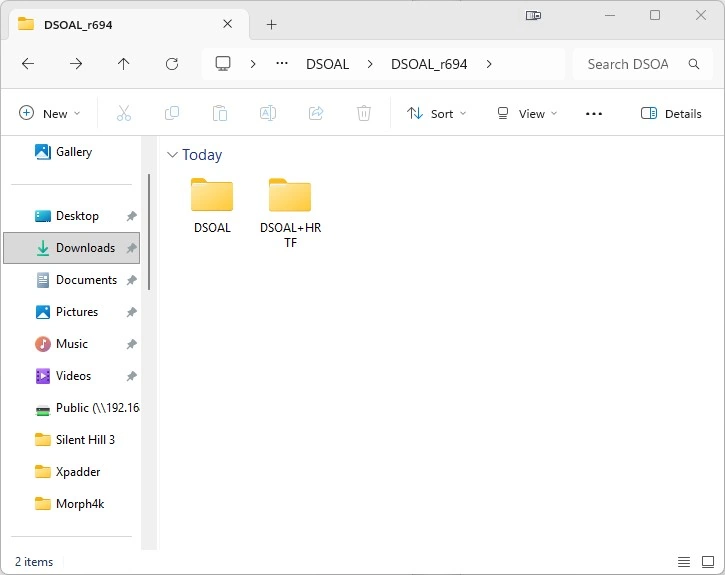Click the Cut scissors icon
This screenshot has height=575, width=725.
click(124, 113)
